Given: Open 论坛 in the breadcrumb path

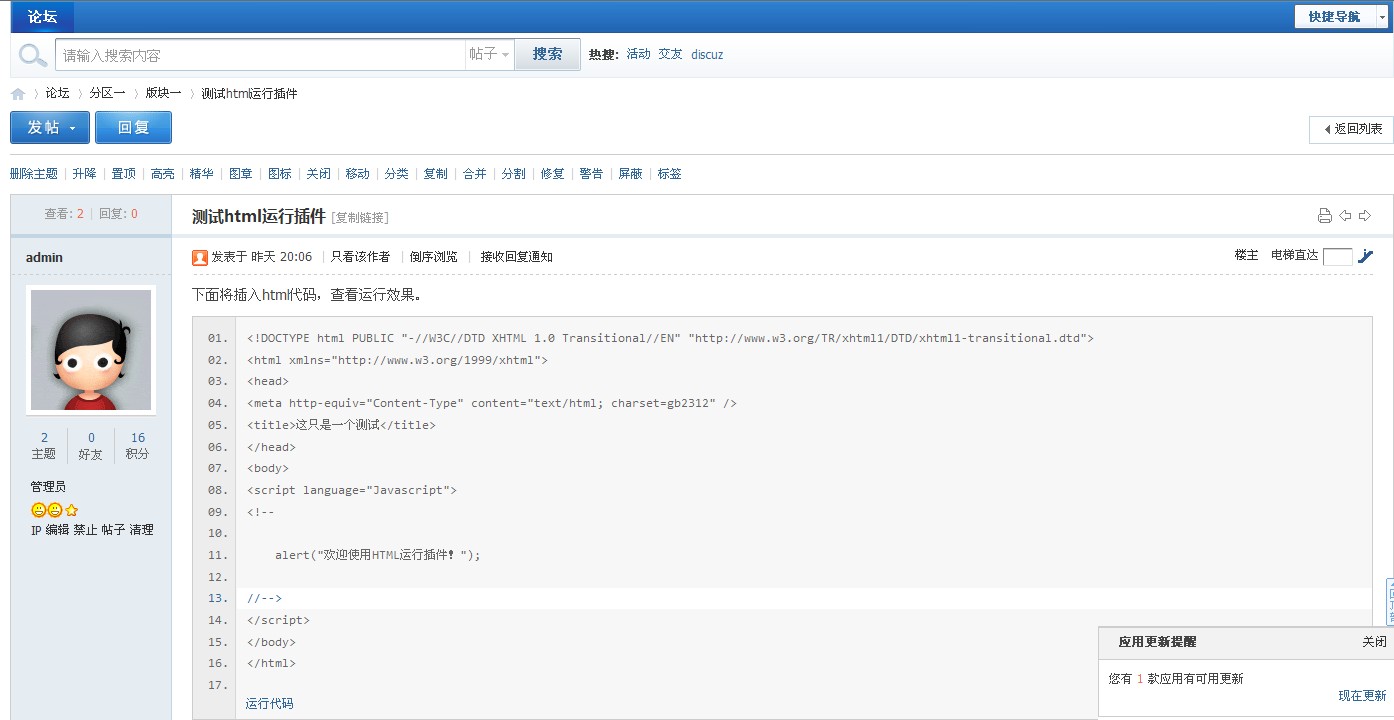Looking at the screenshot, I should (57, 93).
